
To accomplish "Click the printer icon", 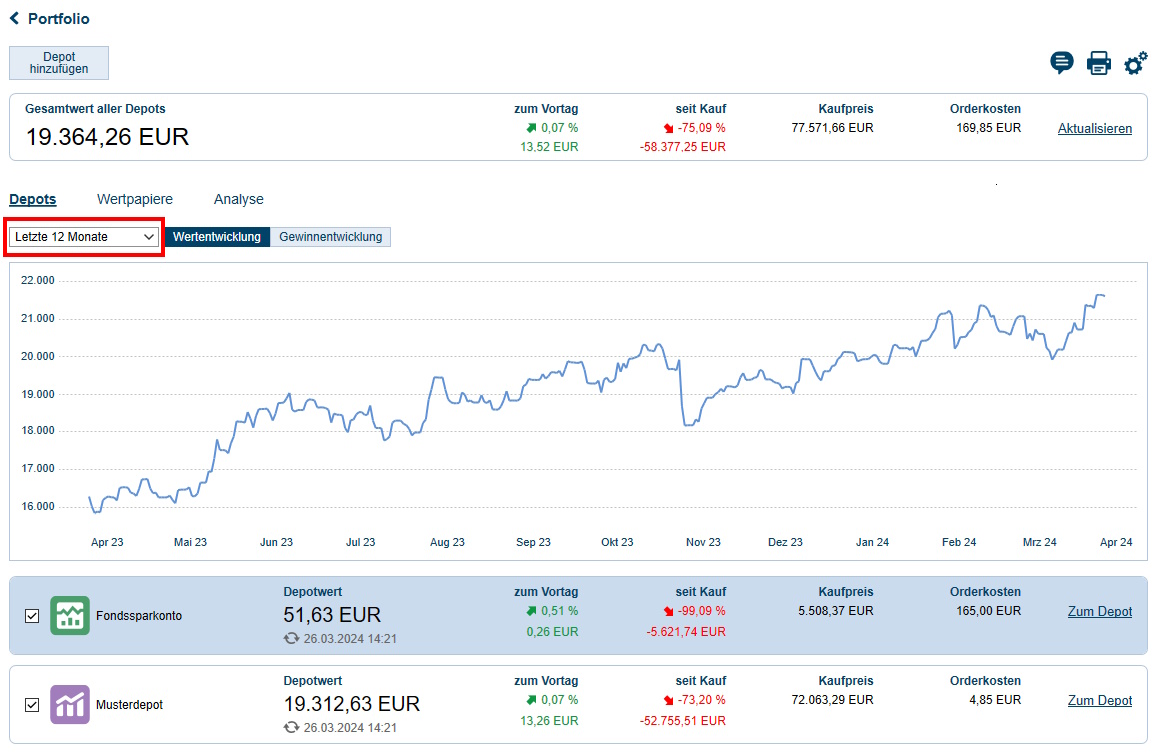I will coord(1098,63).
